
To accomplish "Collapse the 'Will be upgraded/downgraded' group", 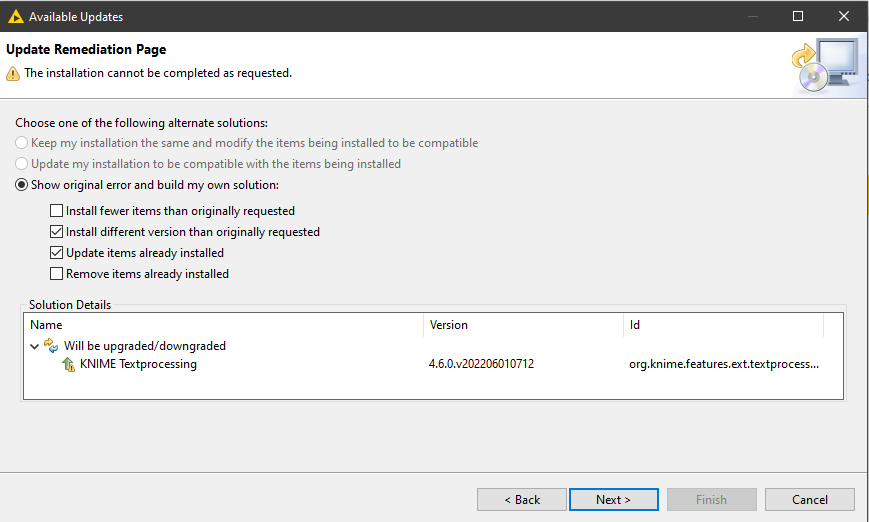I will tap(34, 346).
